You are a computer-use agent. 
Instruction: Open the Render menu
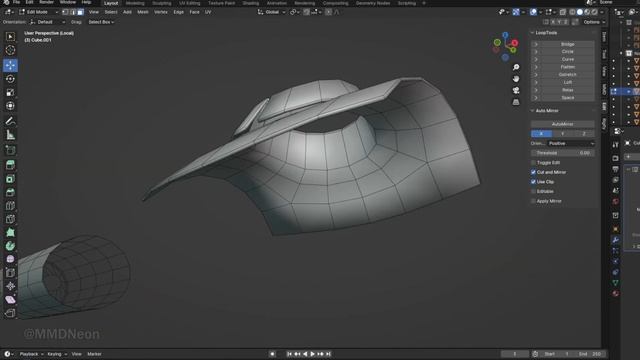[46, 2]
